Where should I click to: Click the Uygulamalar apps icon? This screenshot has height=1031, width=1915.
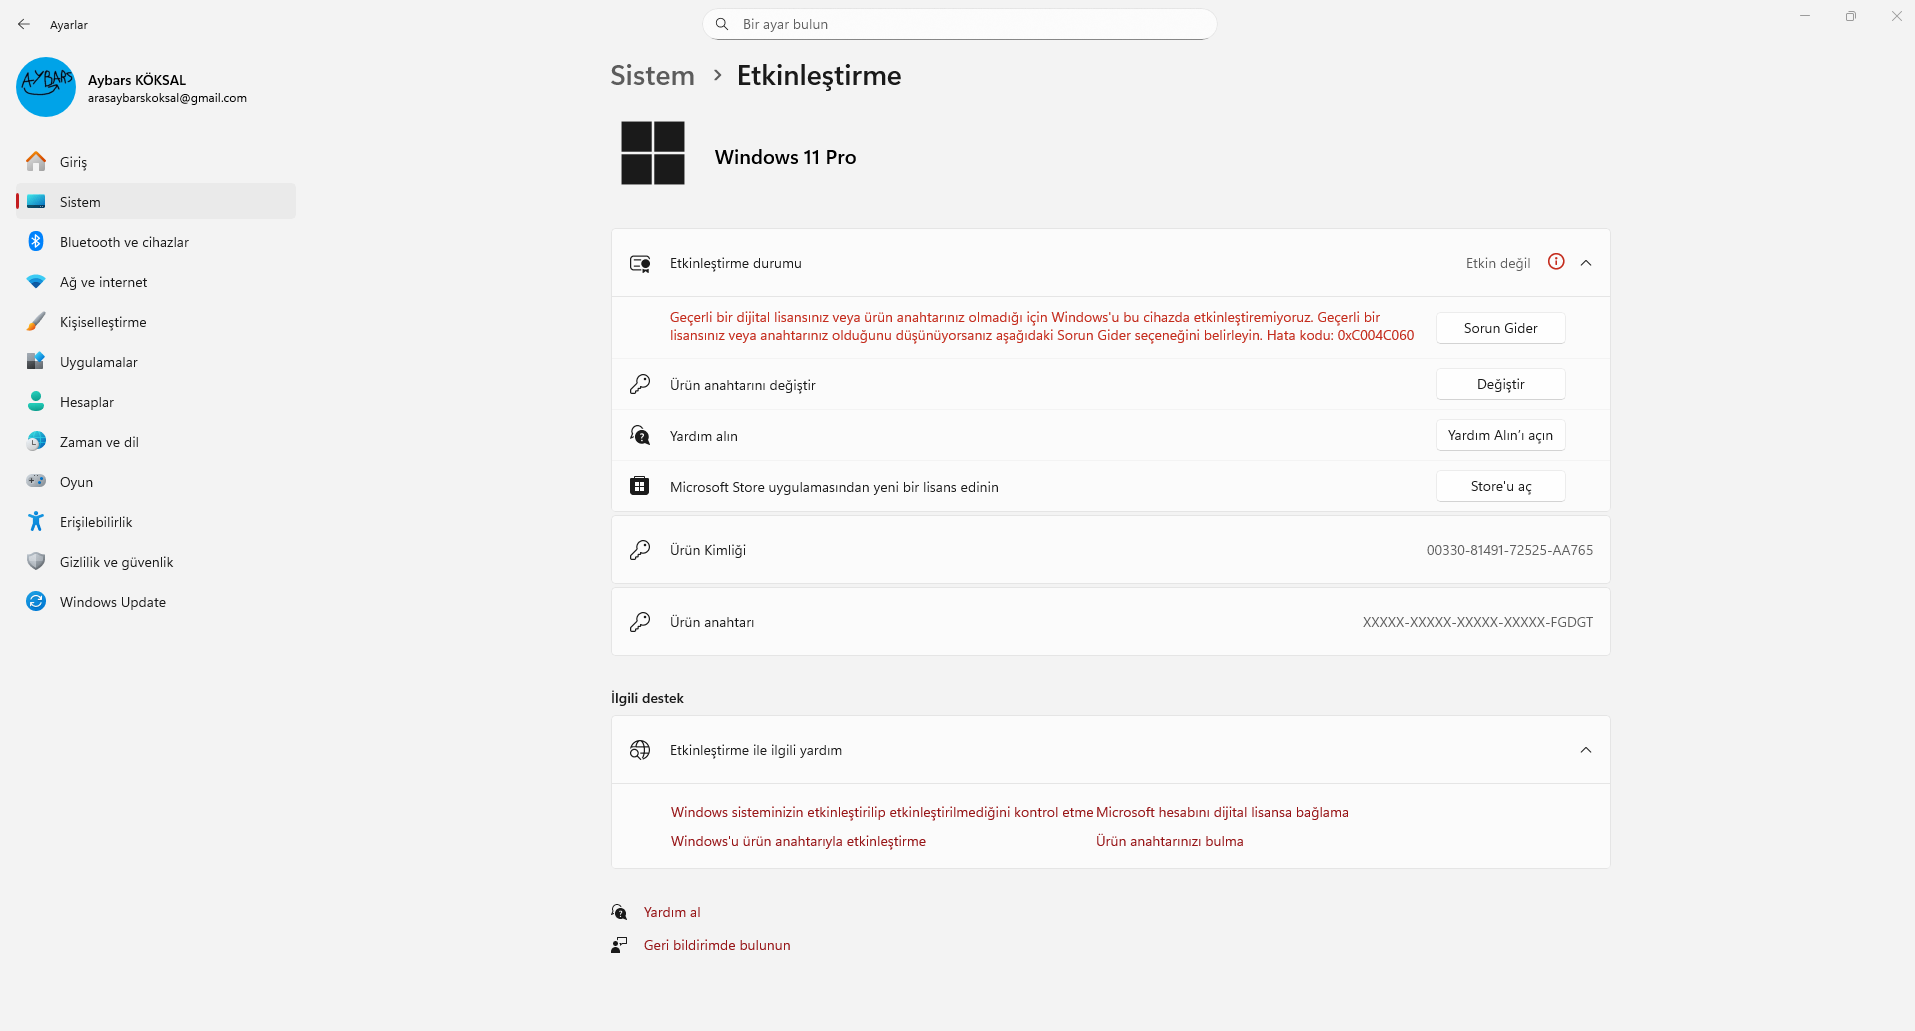36,361
